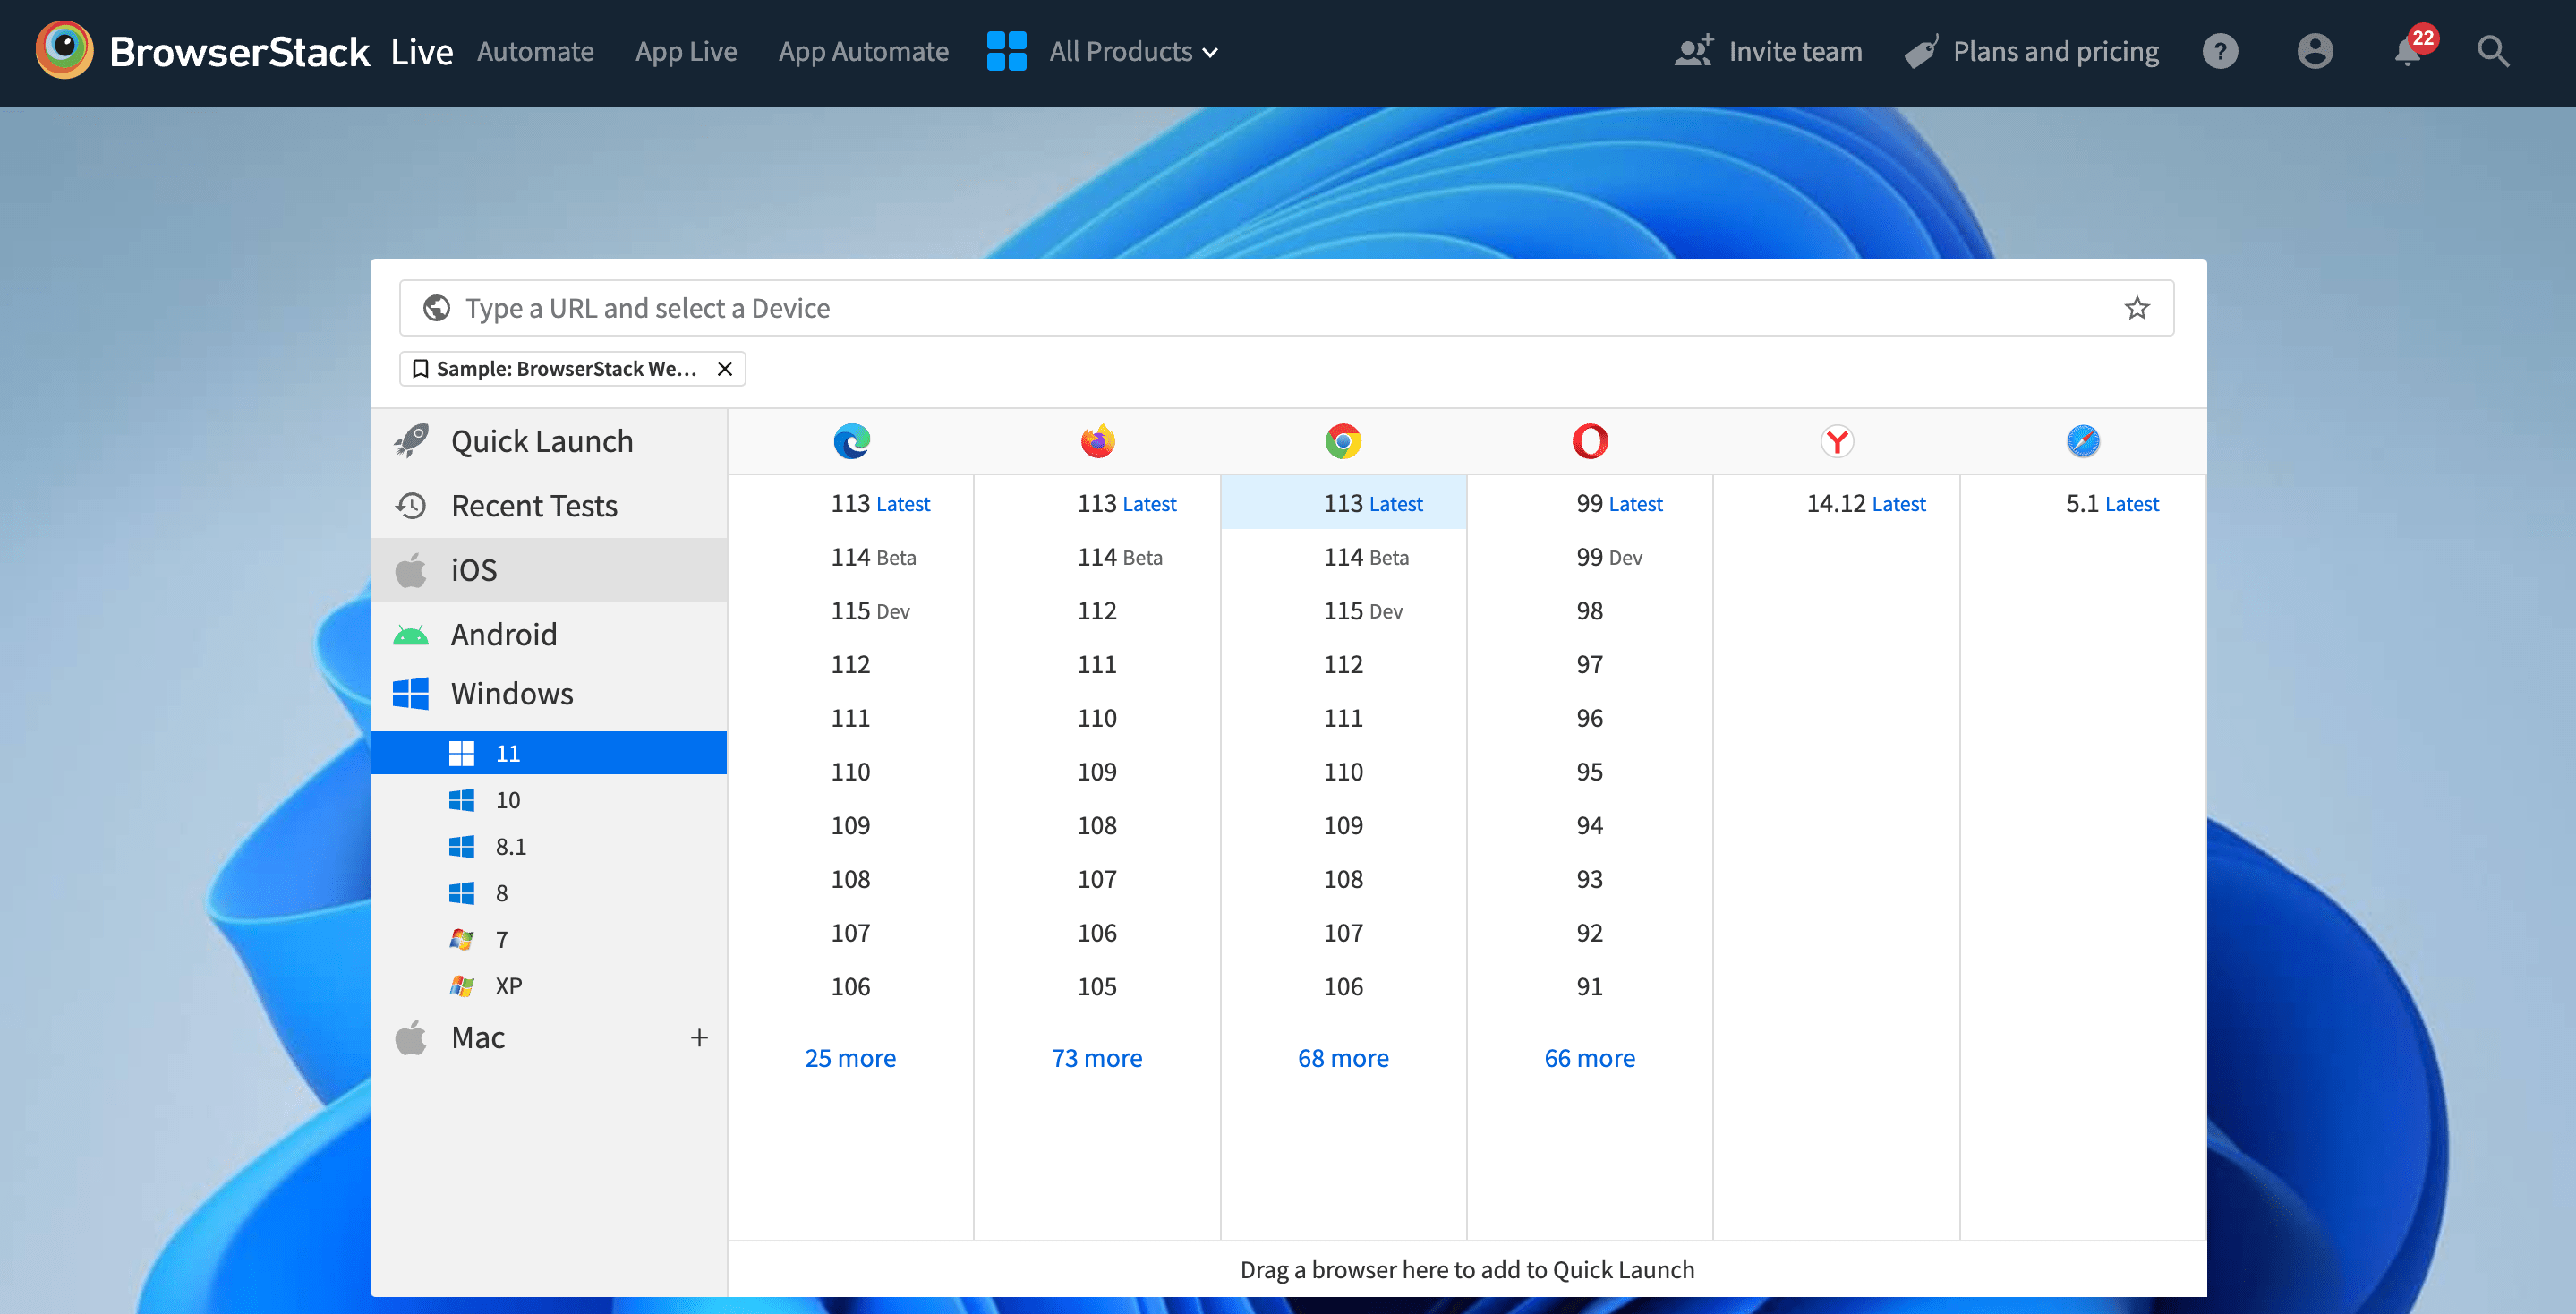Select the Firefox browser icon
Screen dimensions: 2576x1314
[1097, 440]
